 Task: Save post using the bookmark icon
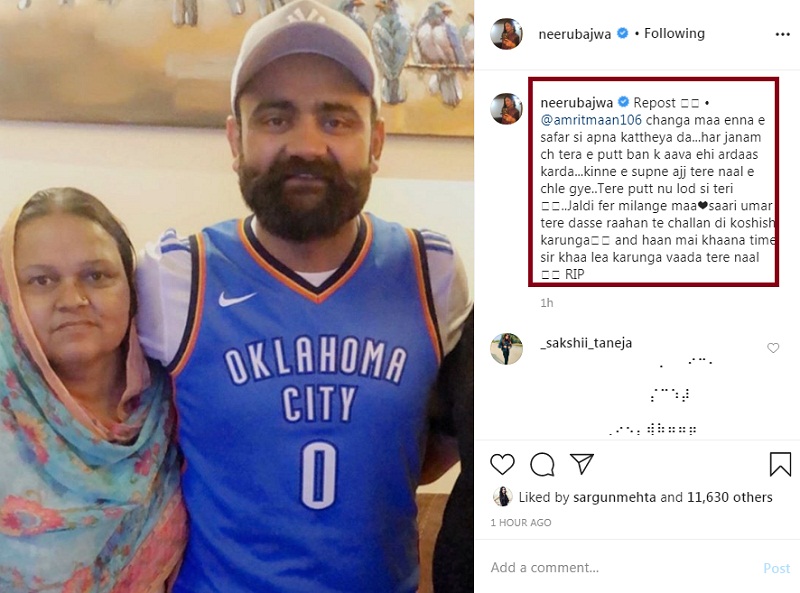(x=780, y=464)
